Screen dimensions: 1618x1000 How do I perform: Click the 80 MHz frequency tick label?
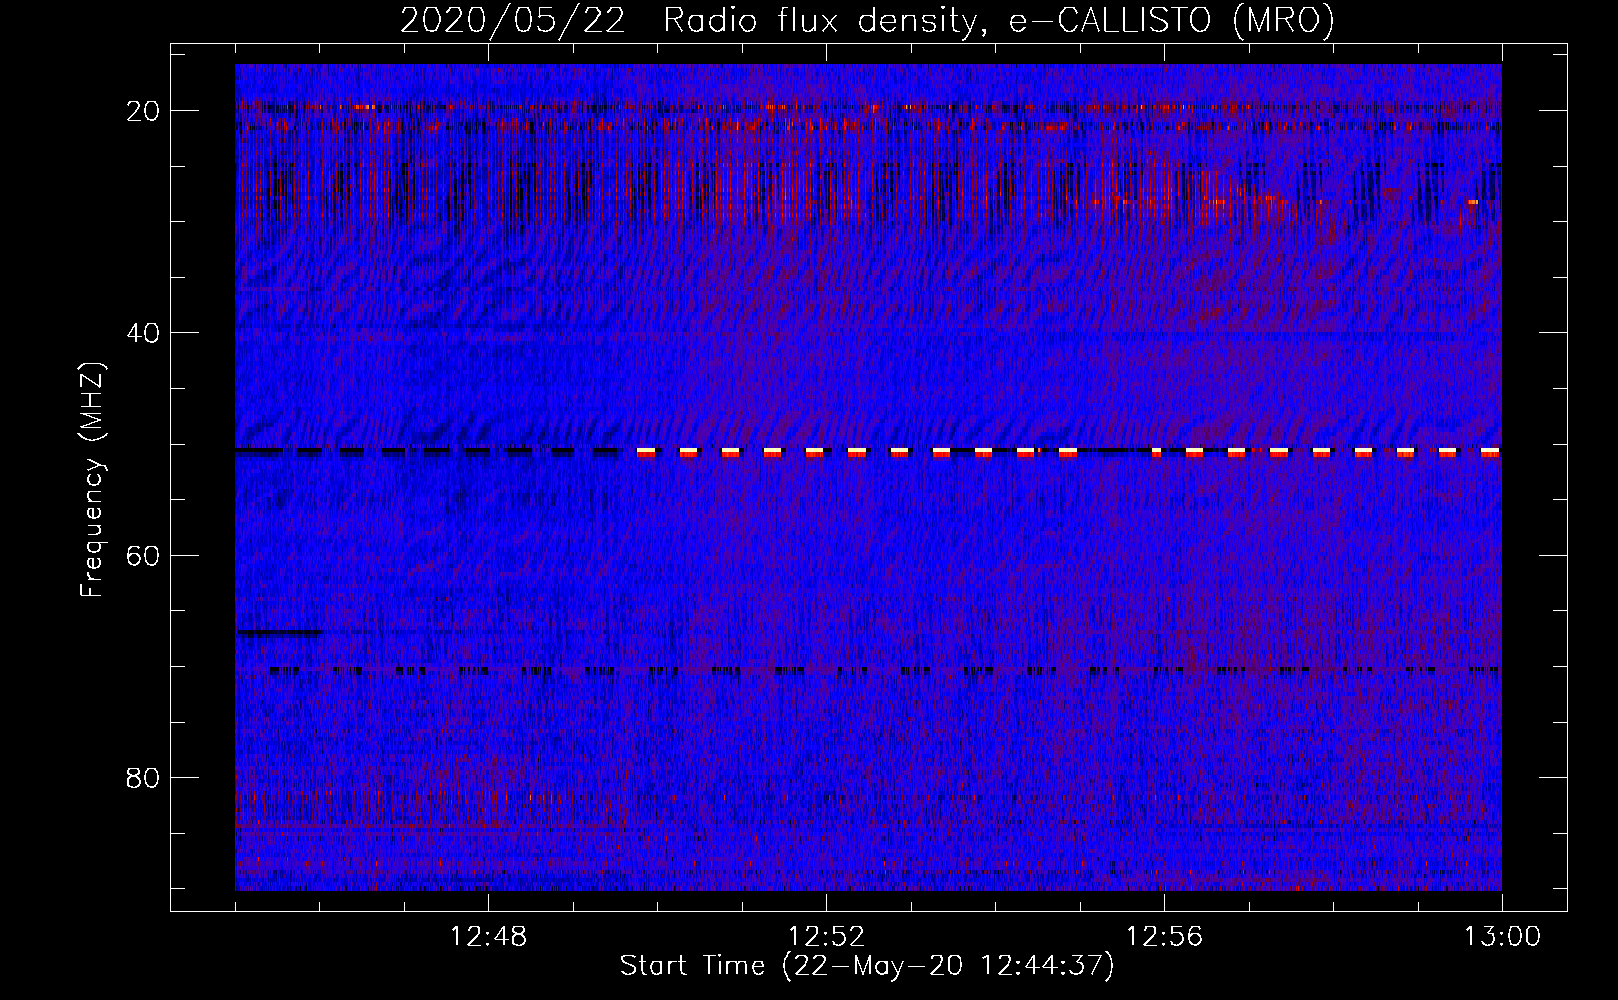(x=144, y=778)
